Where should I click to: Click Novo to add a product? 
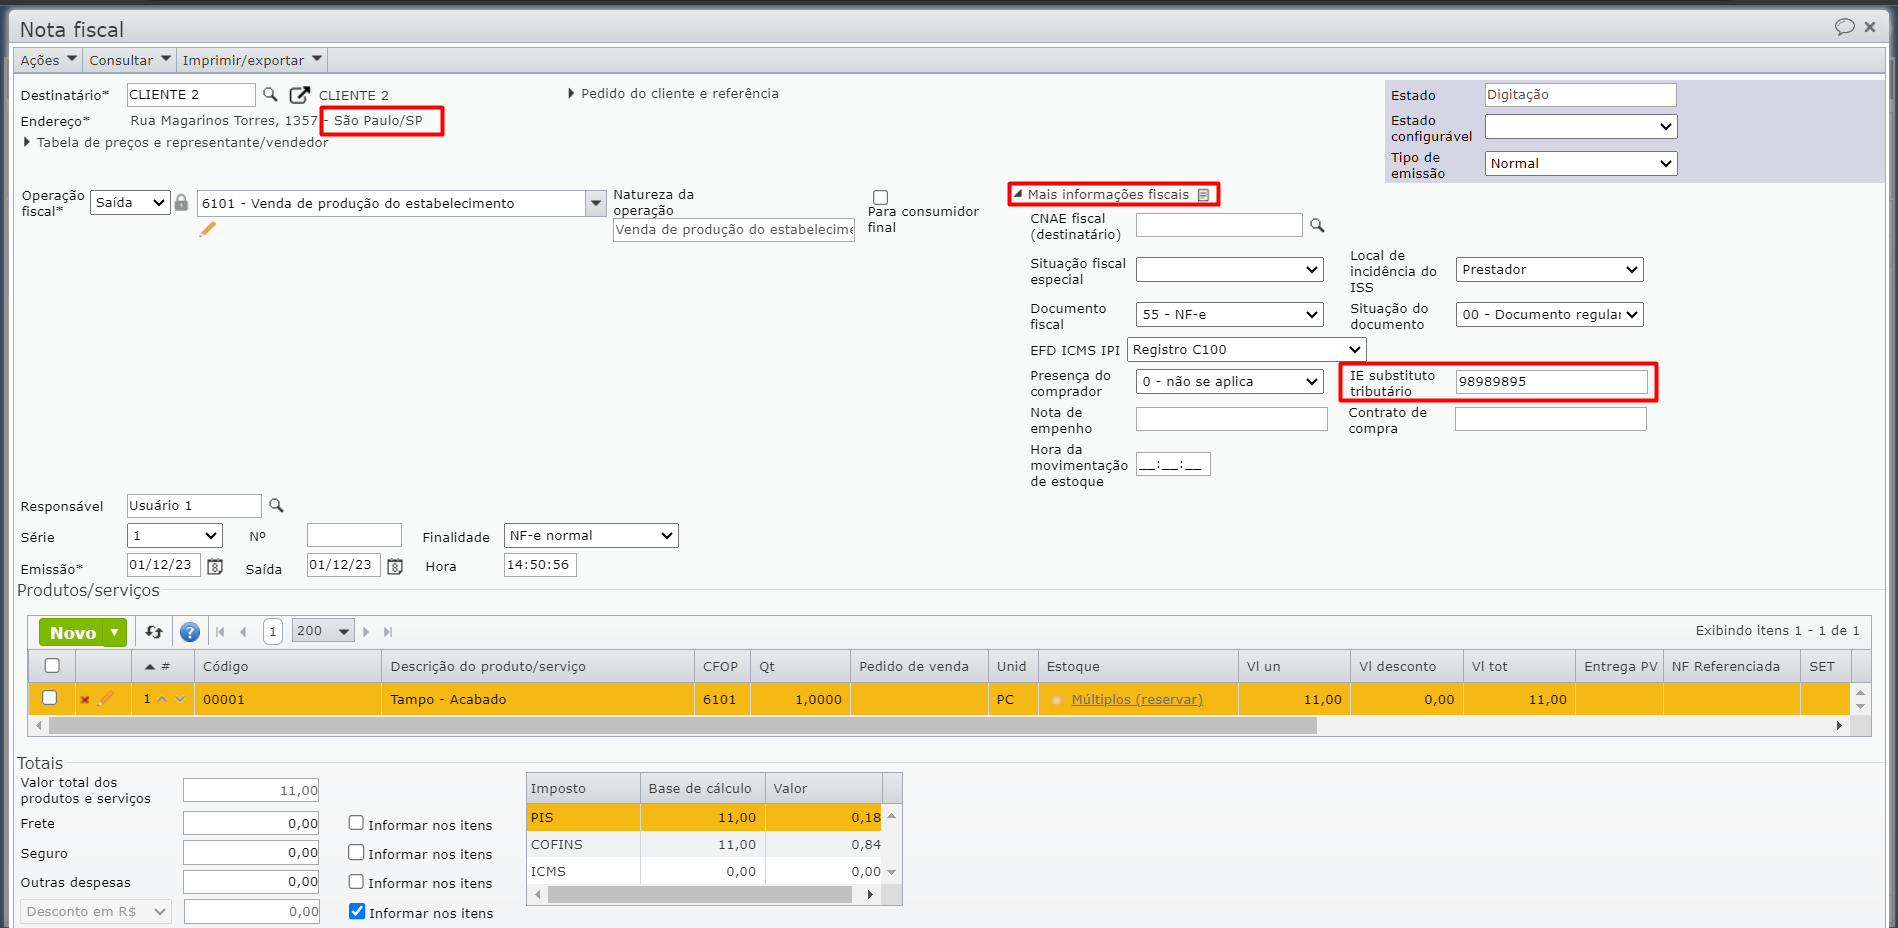click(x=73, y=633)
